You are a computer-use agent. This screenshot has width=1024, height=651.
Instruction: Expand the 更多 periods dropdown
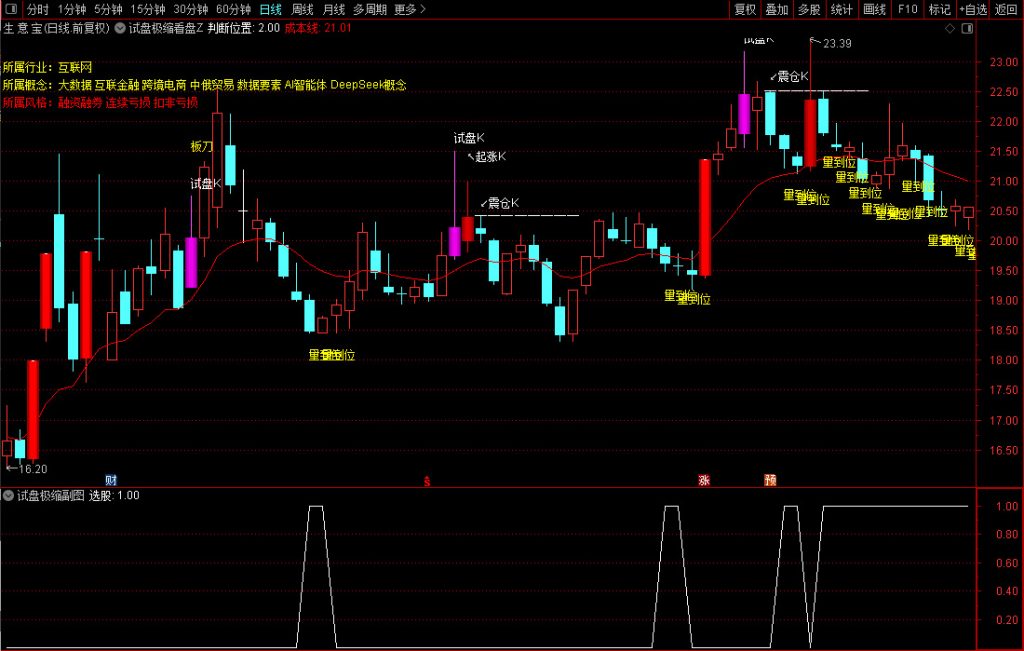click(409, 9)
